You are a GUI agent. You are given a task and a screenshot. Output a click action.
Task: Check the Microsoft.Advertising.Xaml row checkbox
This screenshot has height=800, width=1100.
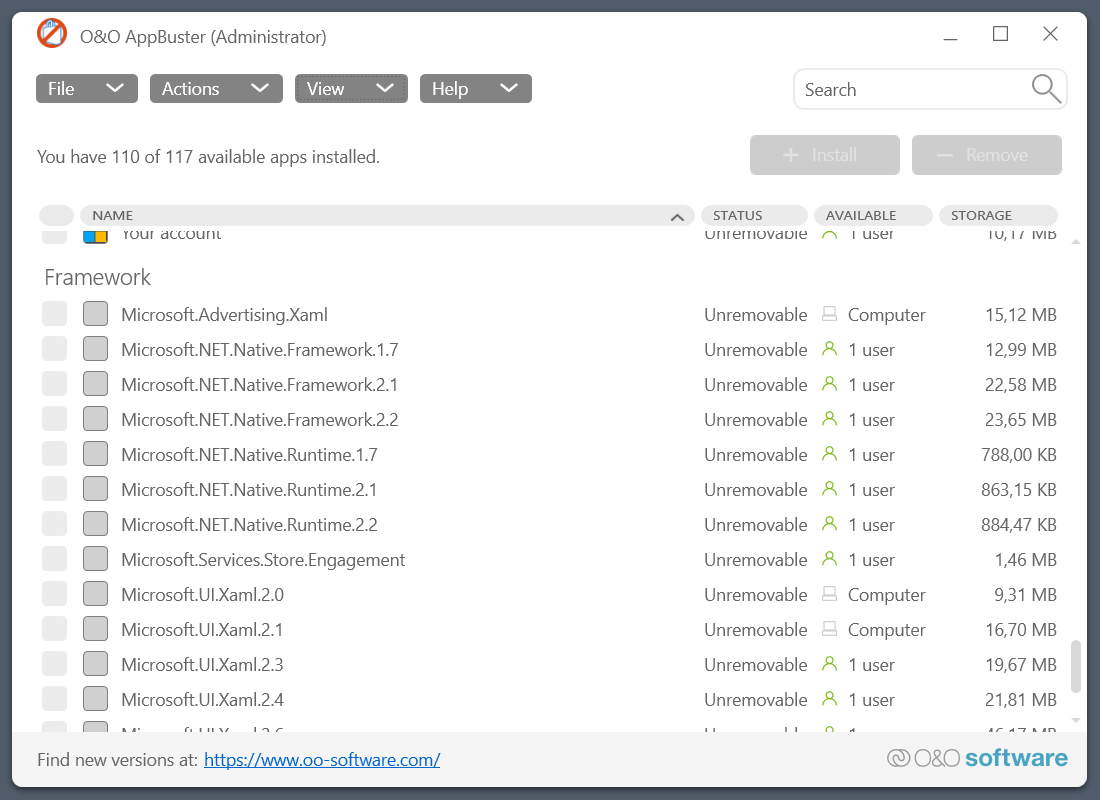55,314
